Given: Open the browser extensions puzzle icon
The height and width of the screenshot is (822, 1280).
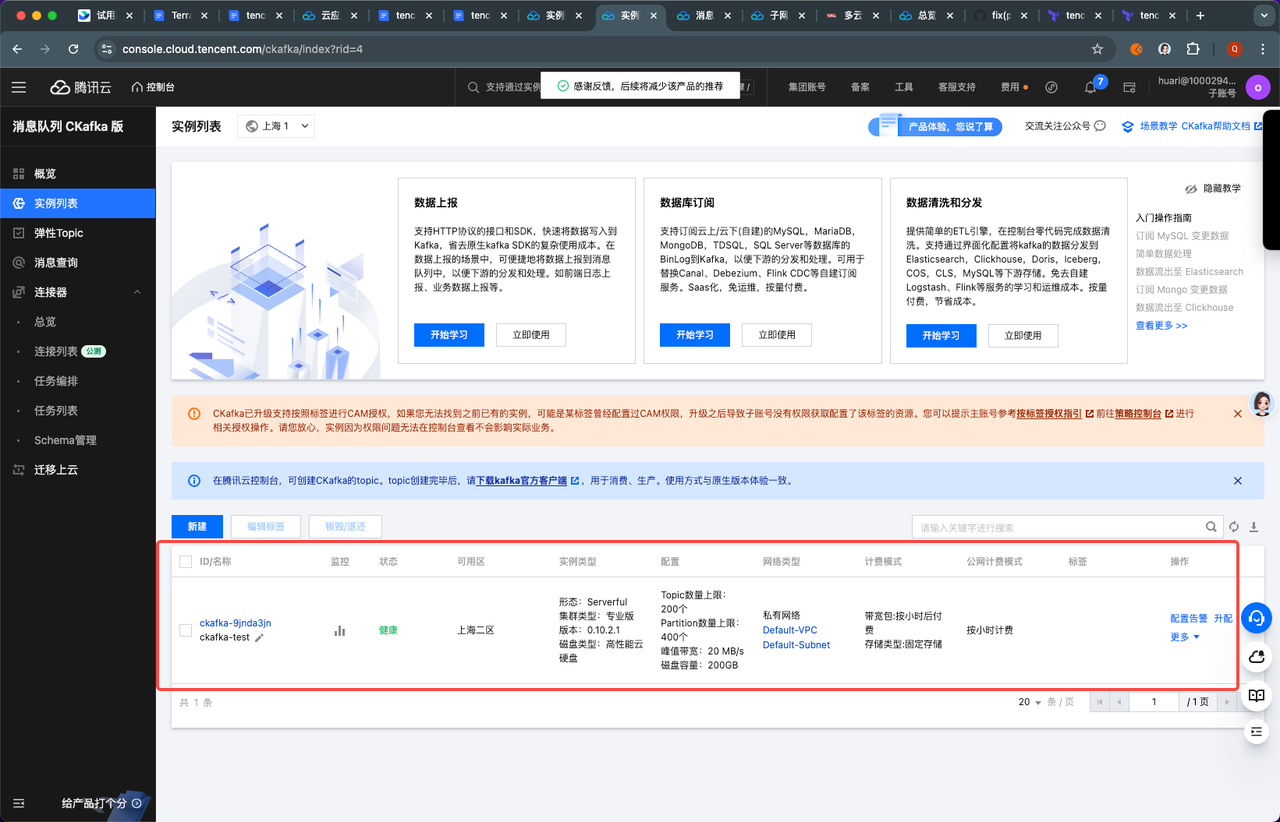Looking at the screenshot, I should click(x=1193, y=48).
